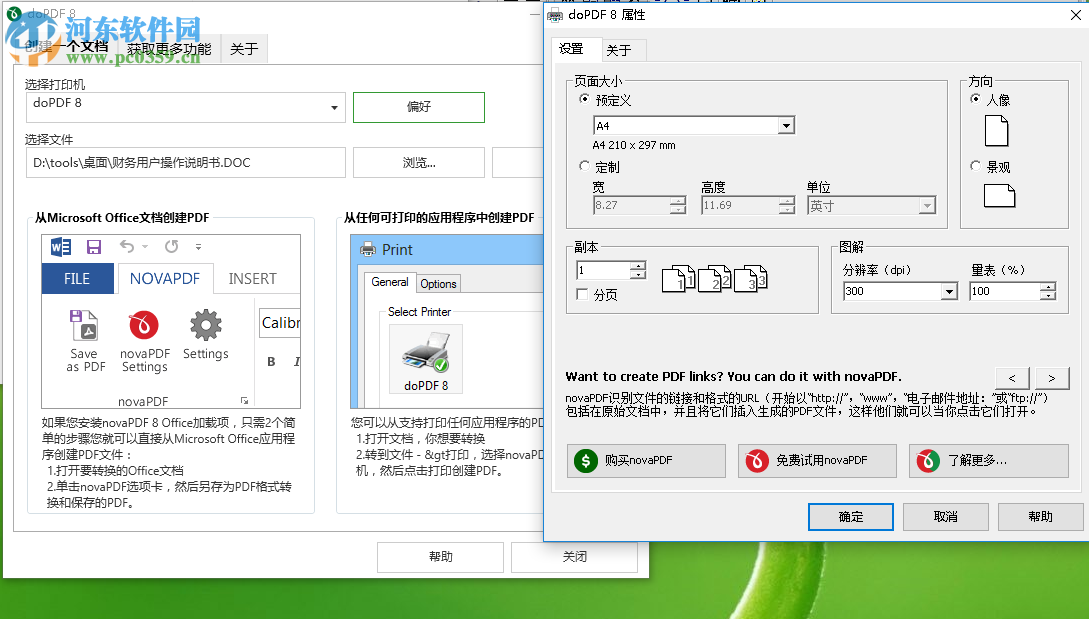Click the Settings gear icon in the ribbon

click(x=206, y=326)
